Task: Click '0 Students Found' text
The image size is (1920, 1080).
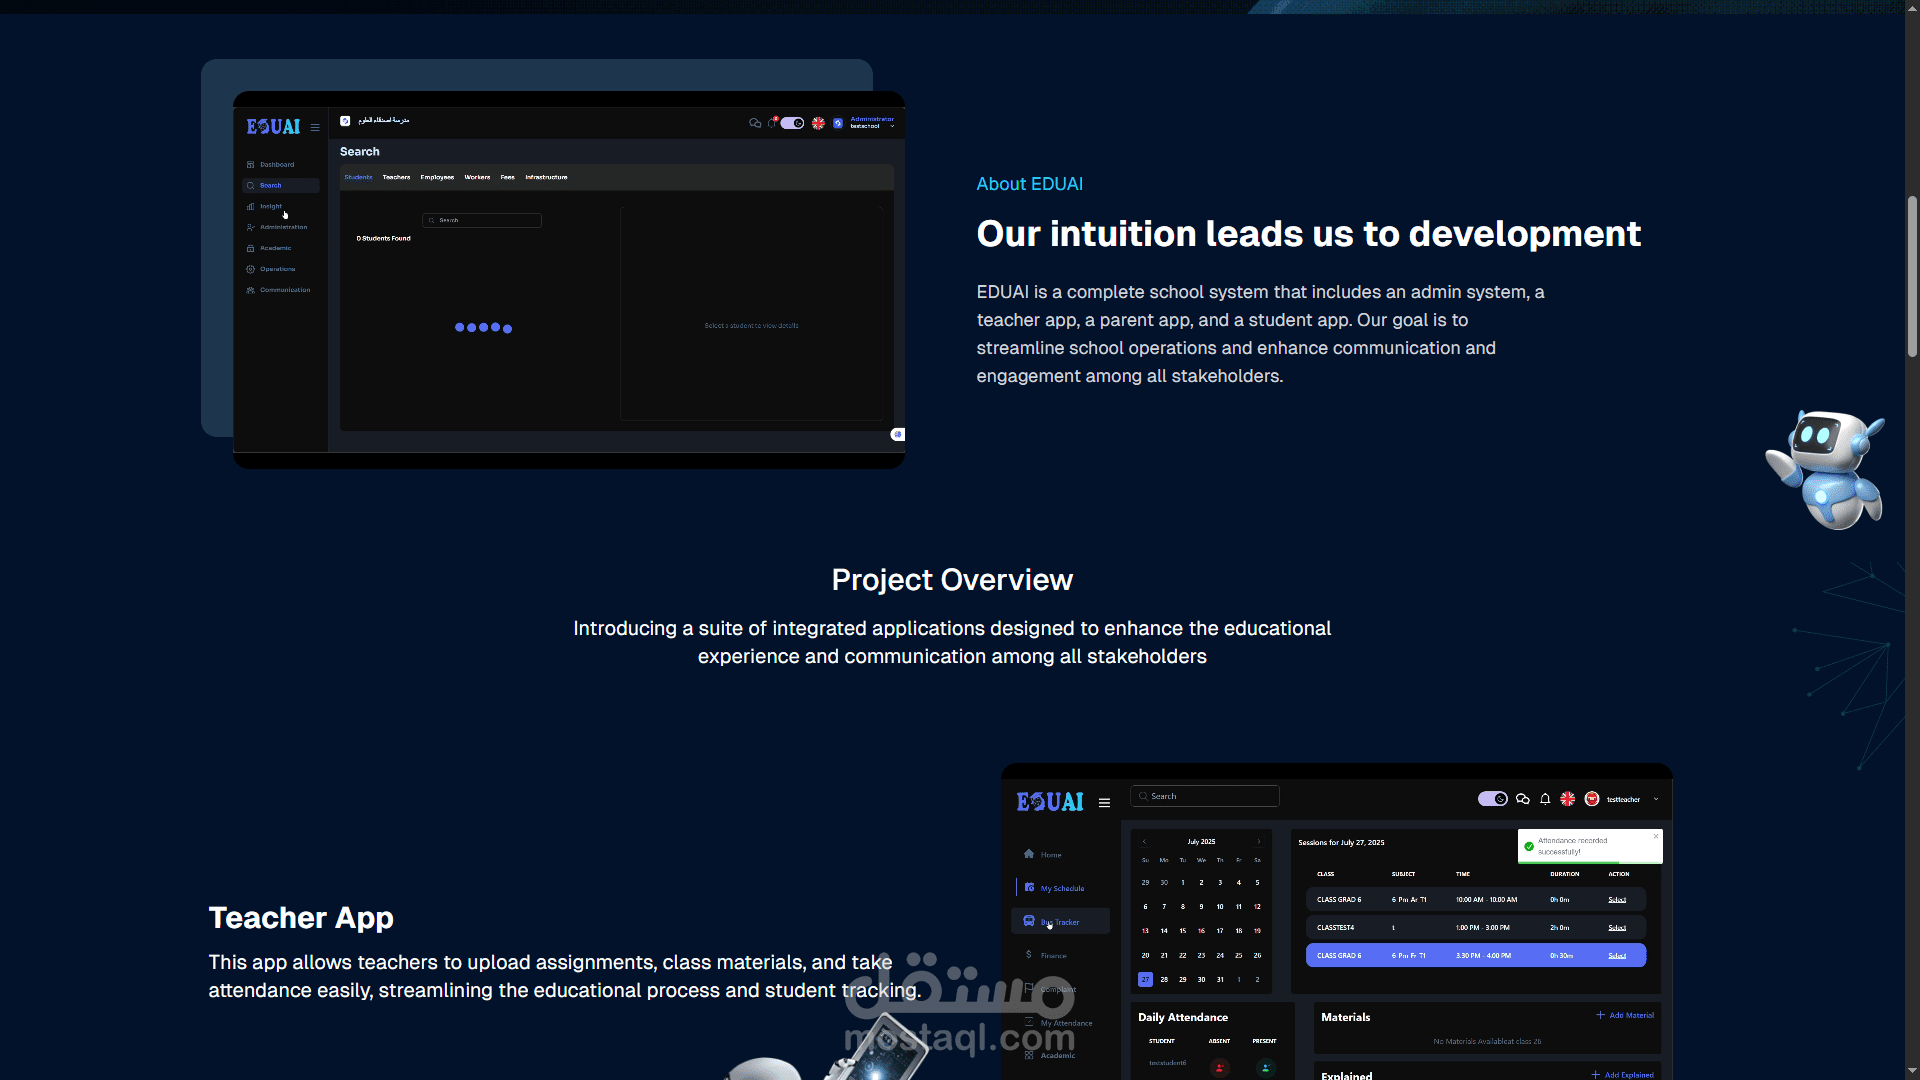Action: [384, 239]
